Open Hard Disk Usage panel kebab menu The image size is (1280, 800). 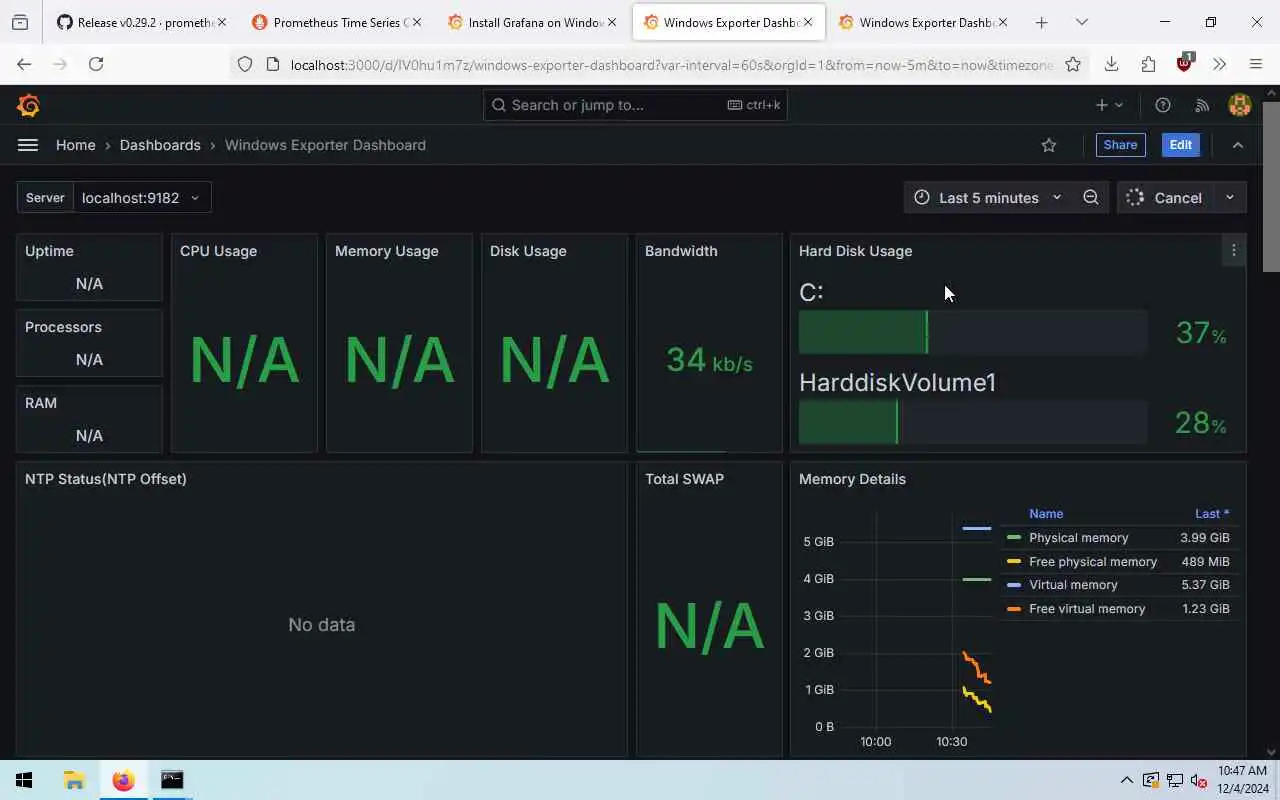(x=1234, y=251)
